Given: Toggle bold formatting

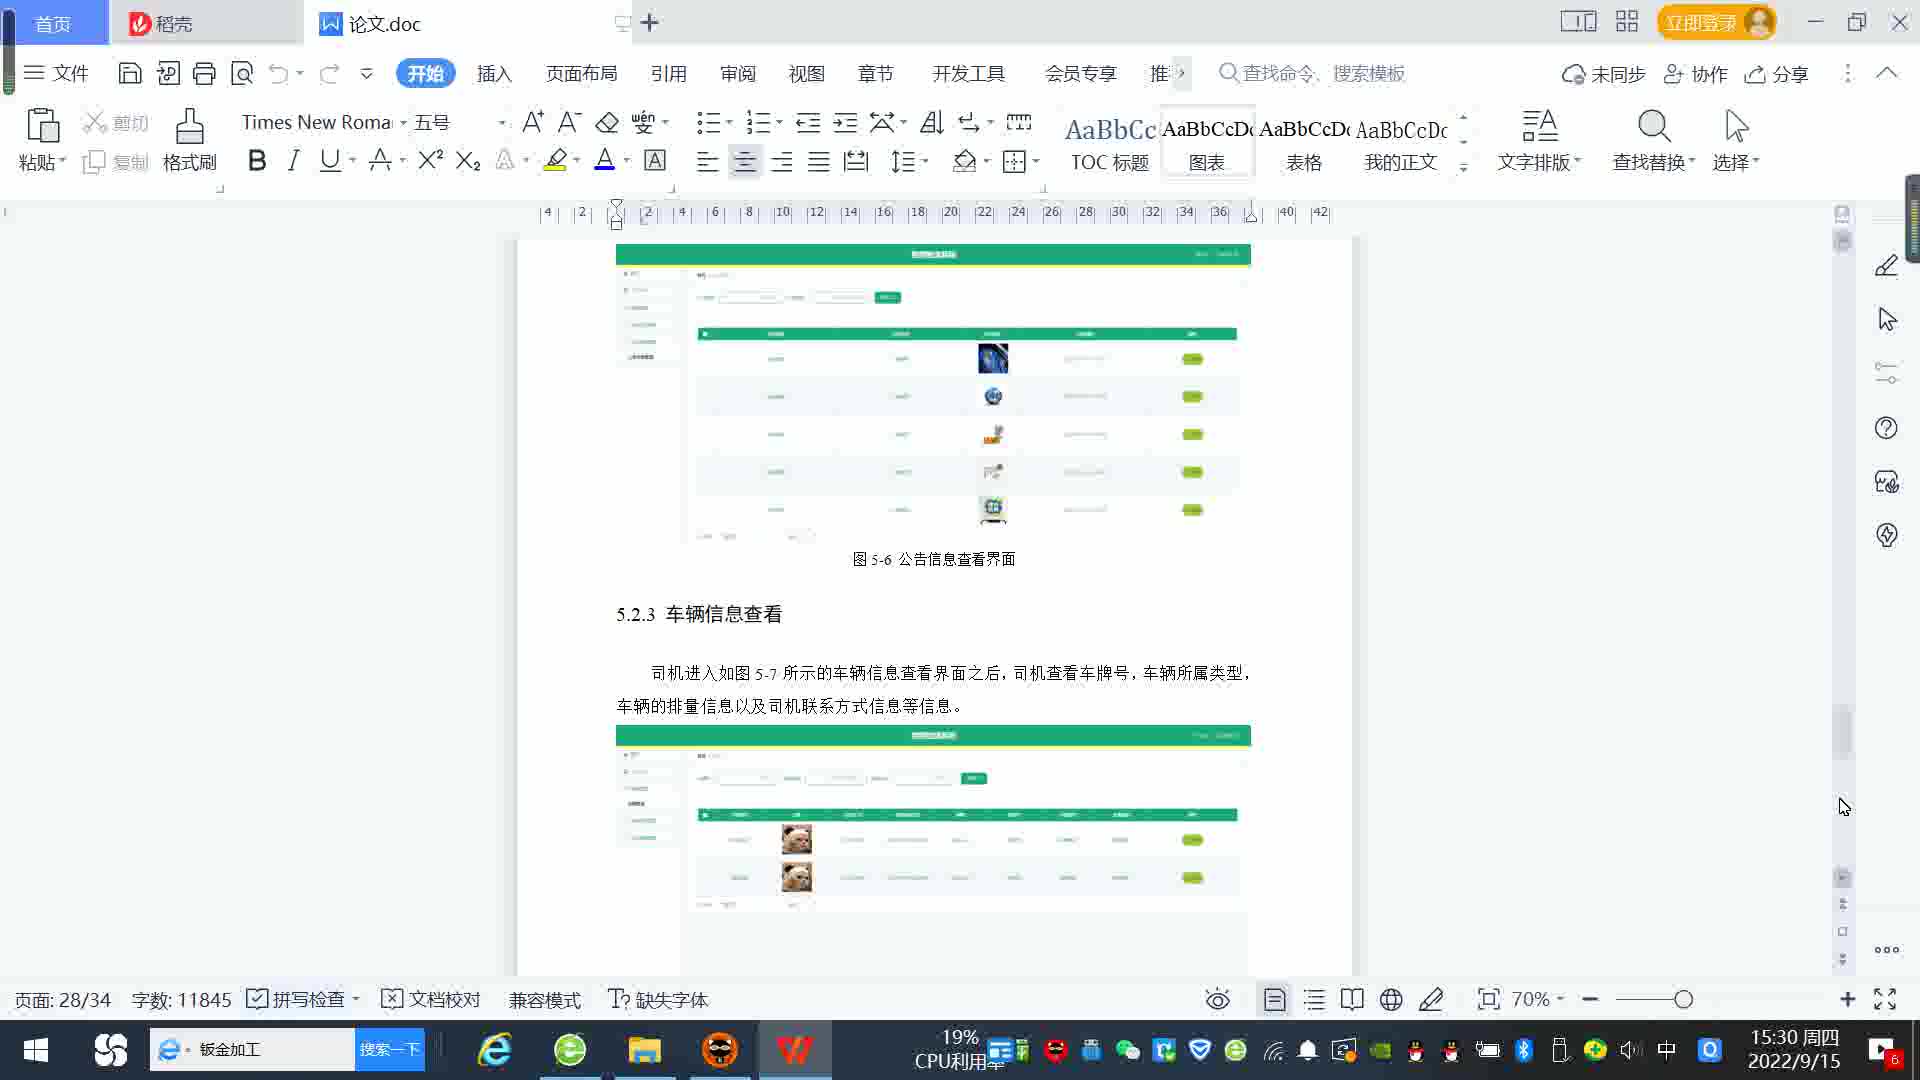Looking at the screenshot, I should pos(257,161).
